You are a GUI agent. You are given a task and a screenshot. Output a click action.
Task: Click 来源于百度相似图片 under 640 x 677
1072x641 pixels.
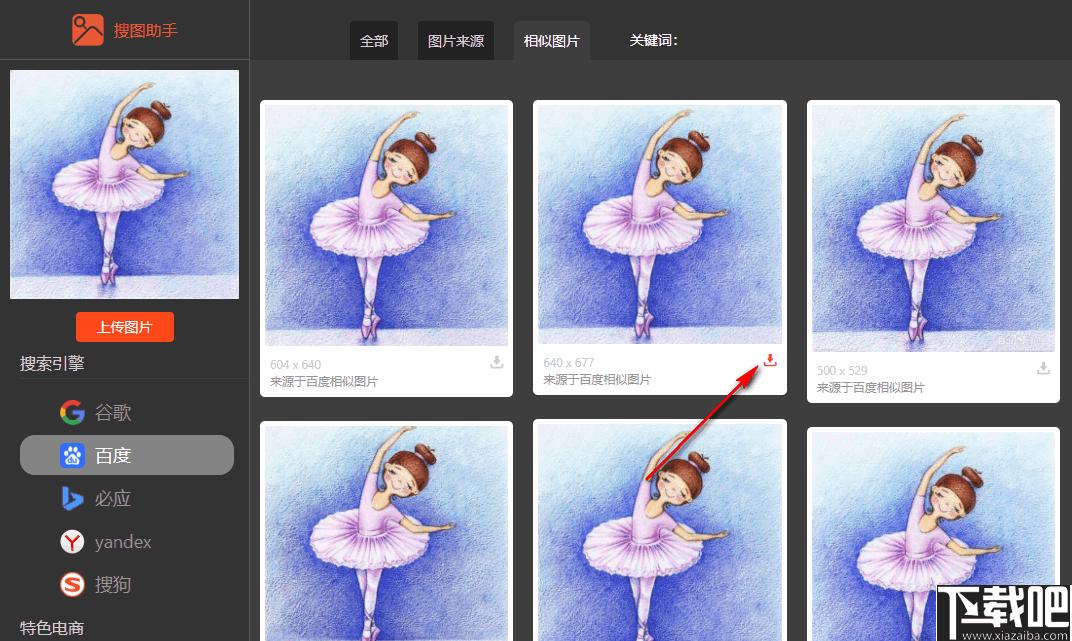point(597,379)
